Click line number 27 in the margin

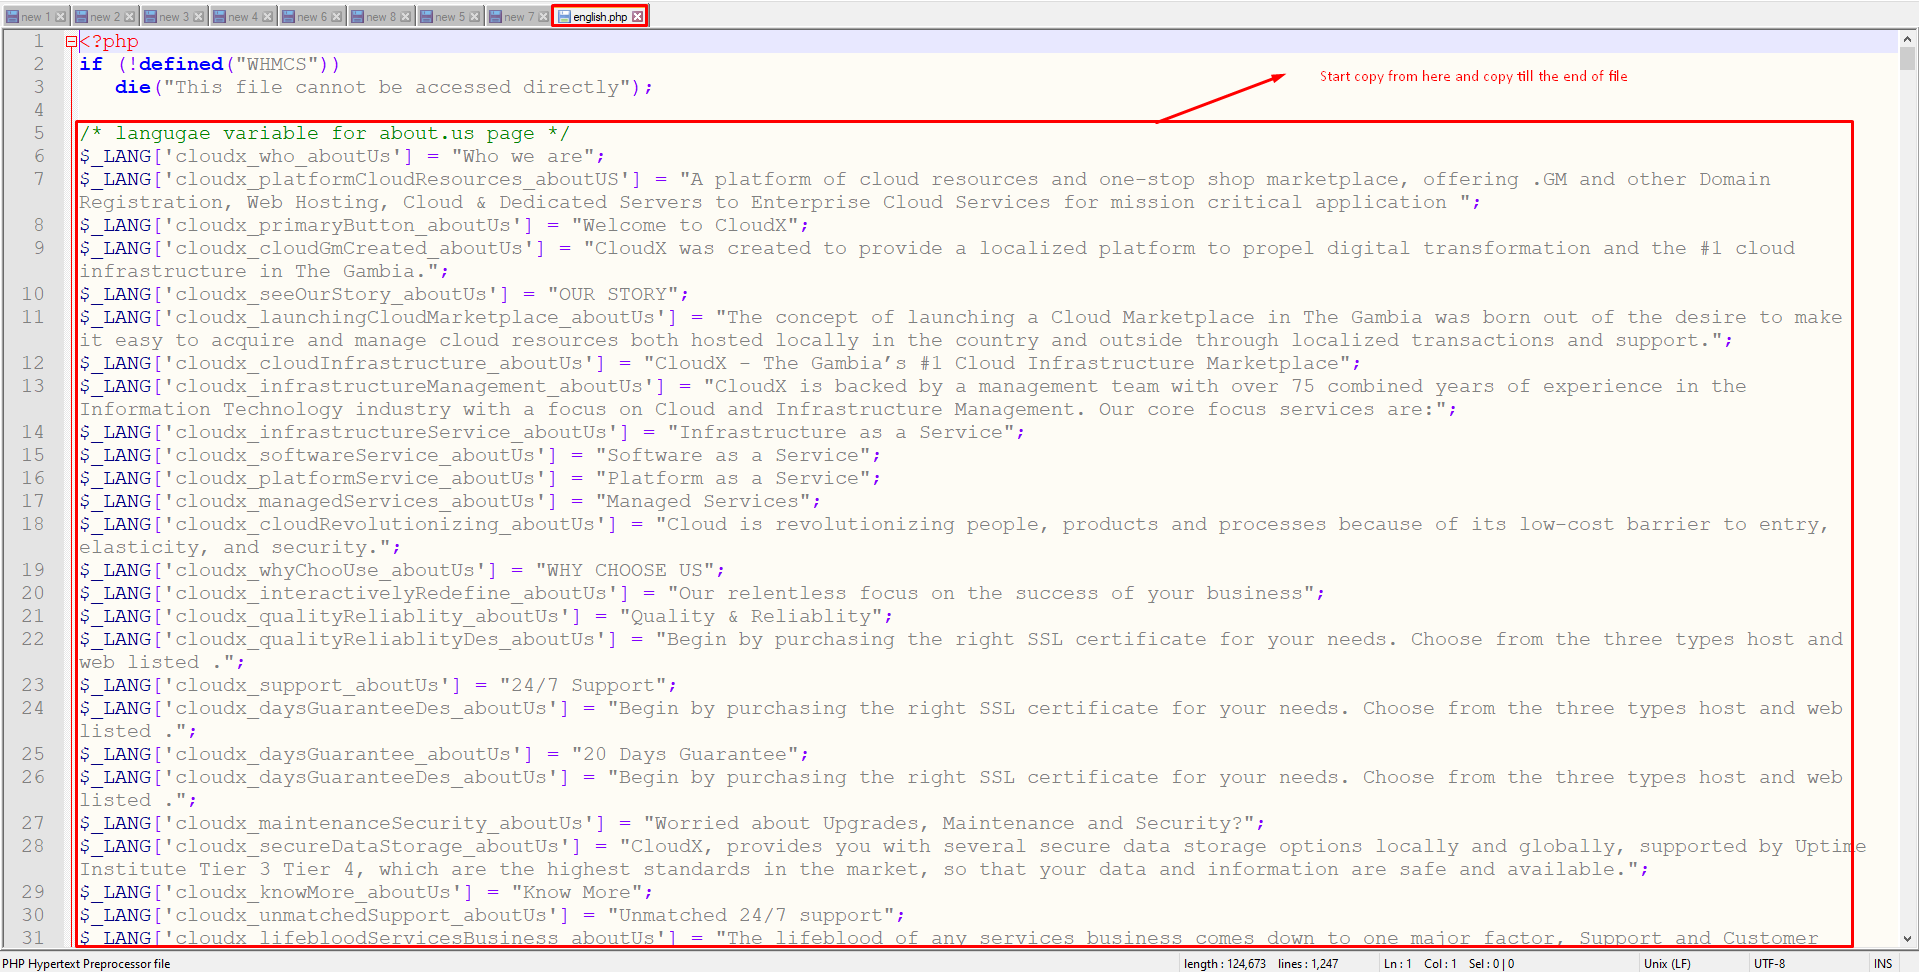click(x=33, y=823)
